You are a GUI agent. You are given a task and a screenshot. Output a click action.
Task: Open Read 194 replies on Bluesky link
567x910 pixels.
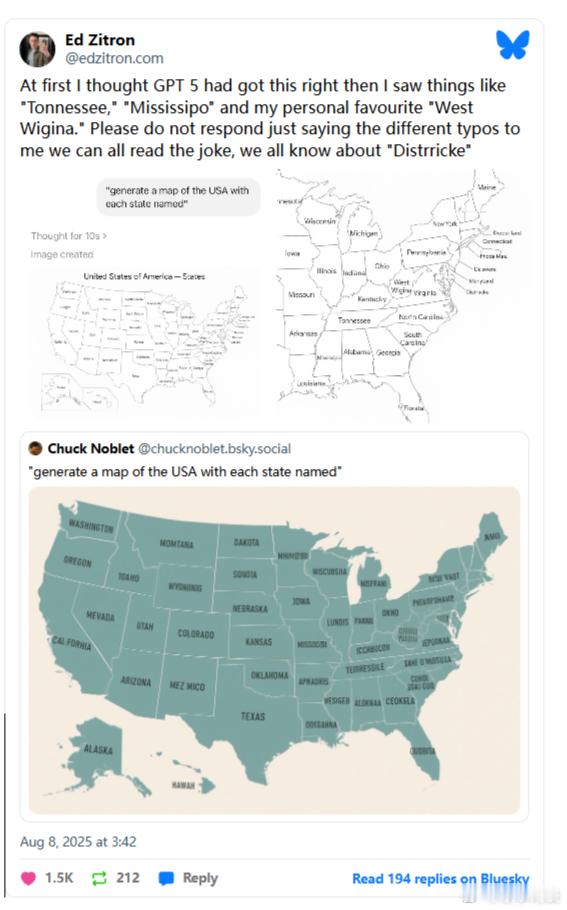pos(440,879)
